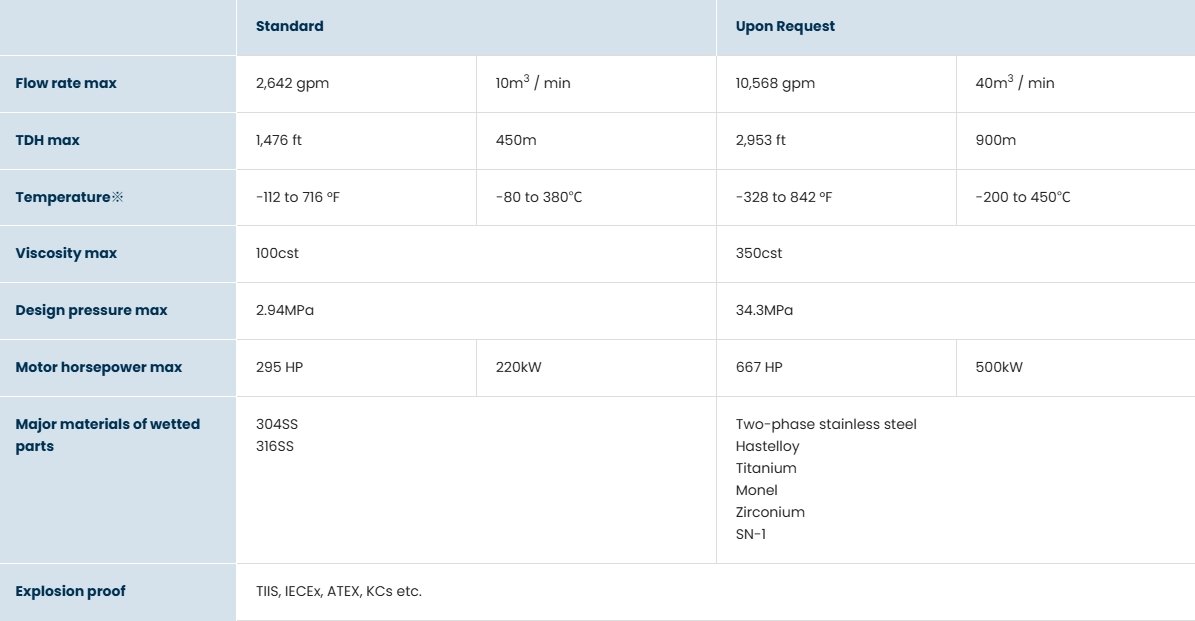Select the 2,642 gpm cell
Screen dimensions: 1195x621
pos(292,83)
